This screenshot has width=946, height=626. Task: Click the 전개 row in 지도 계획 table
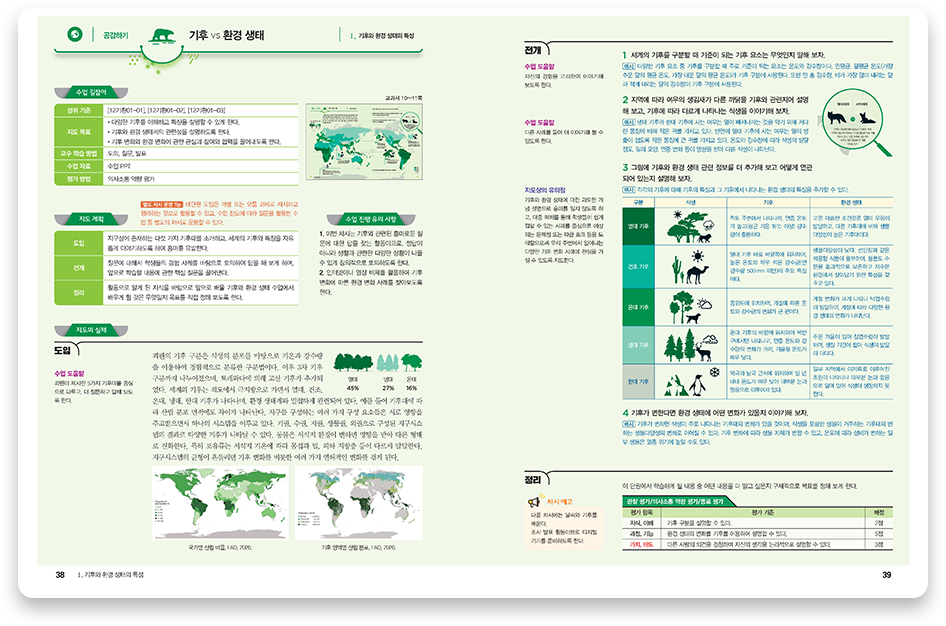(176, 268)
